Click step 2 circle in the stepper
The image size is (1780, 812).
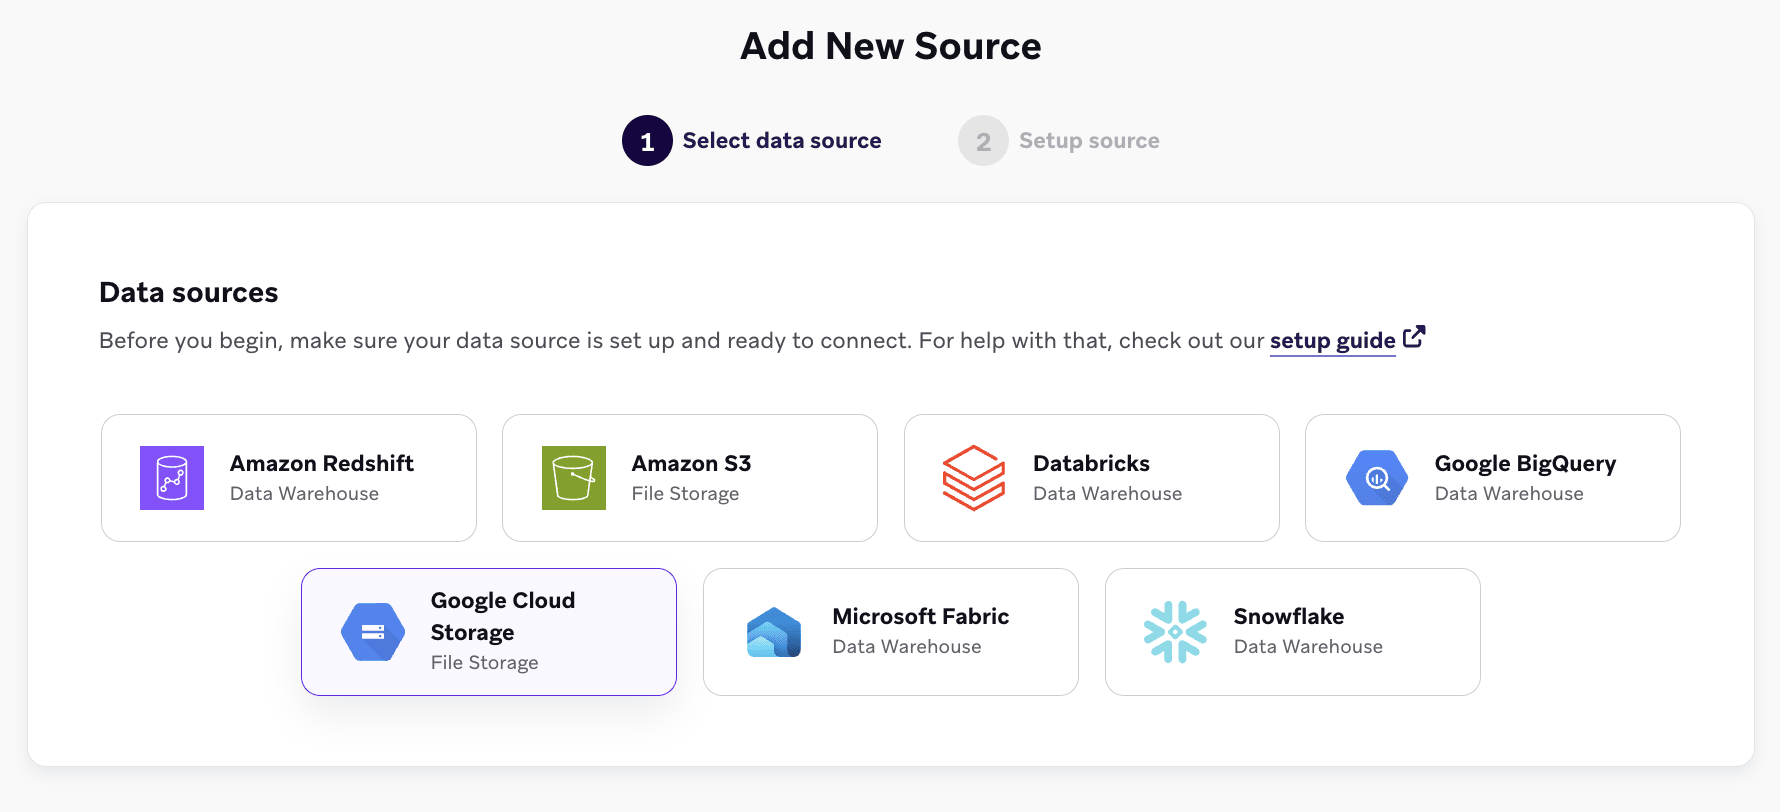point(983,141)
